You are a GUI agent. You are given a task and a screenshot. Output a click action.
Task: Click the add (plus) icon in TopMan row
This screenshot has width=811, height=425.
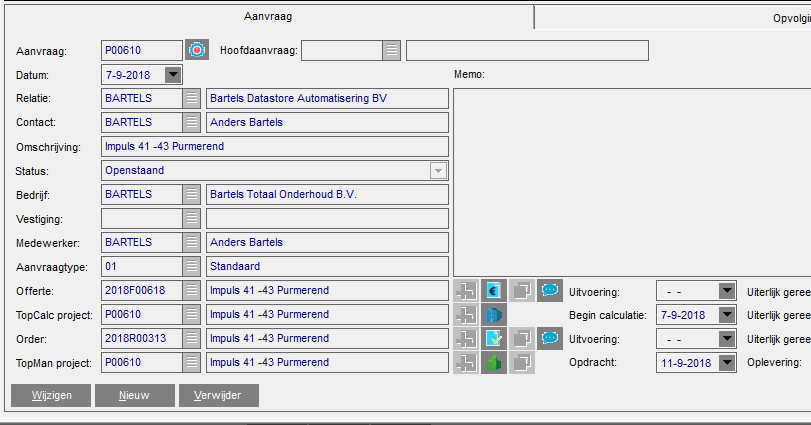pos(466,362)
